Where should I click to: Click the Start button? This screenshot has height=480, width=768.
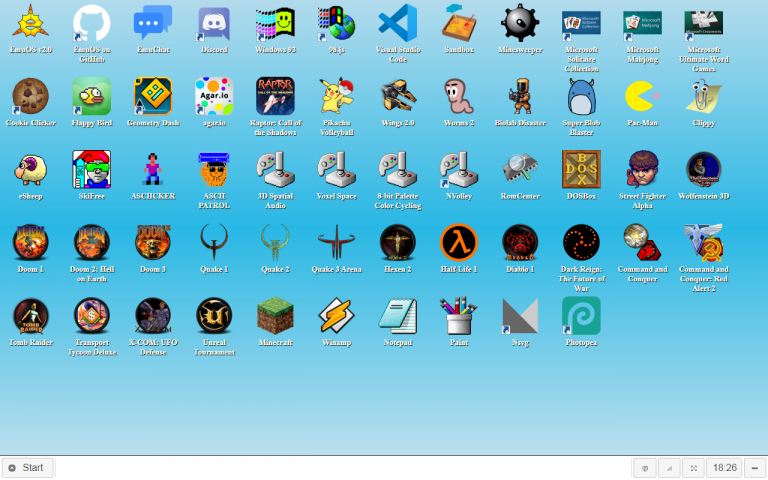[27, 468]
